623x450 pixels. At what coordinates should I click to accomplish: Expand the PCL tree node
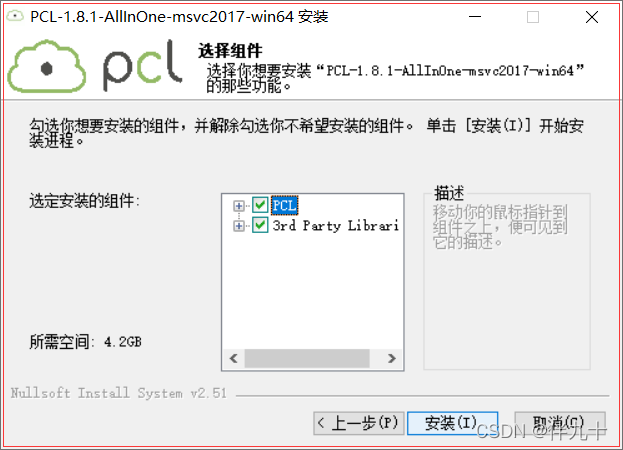click(238, 206)
